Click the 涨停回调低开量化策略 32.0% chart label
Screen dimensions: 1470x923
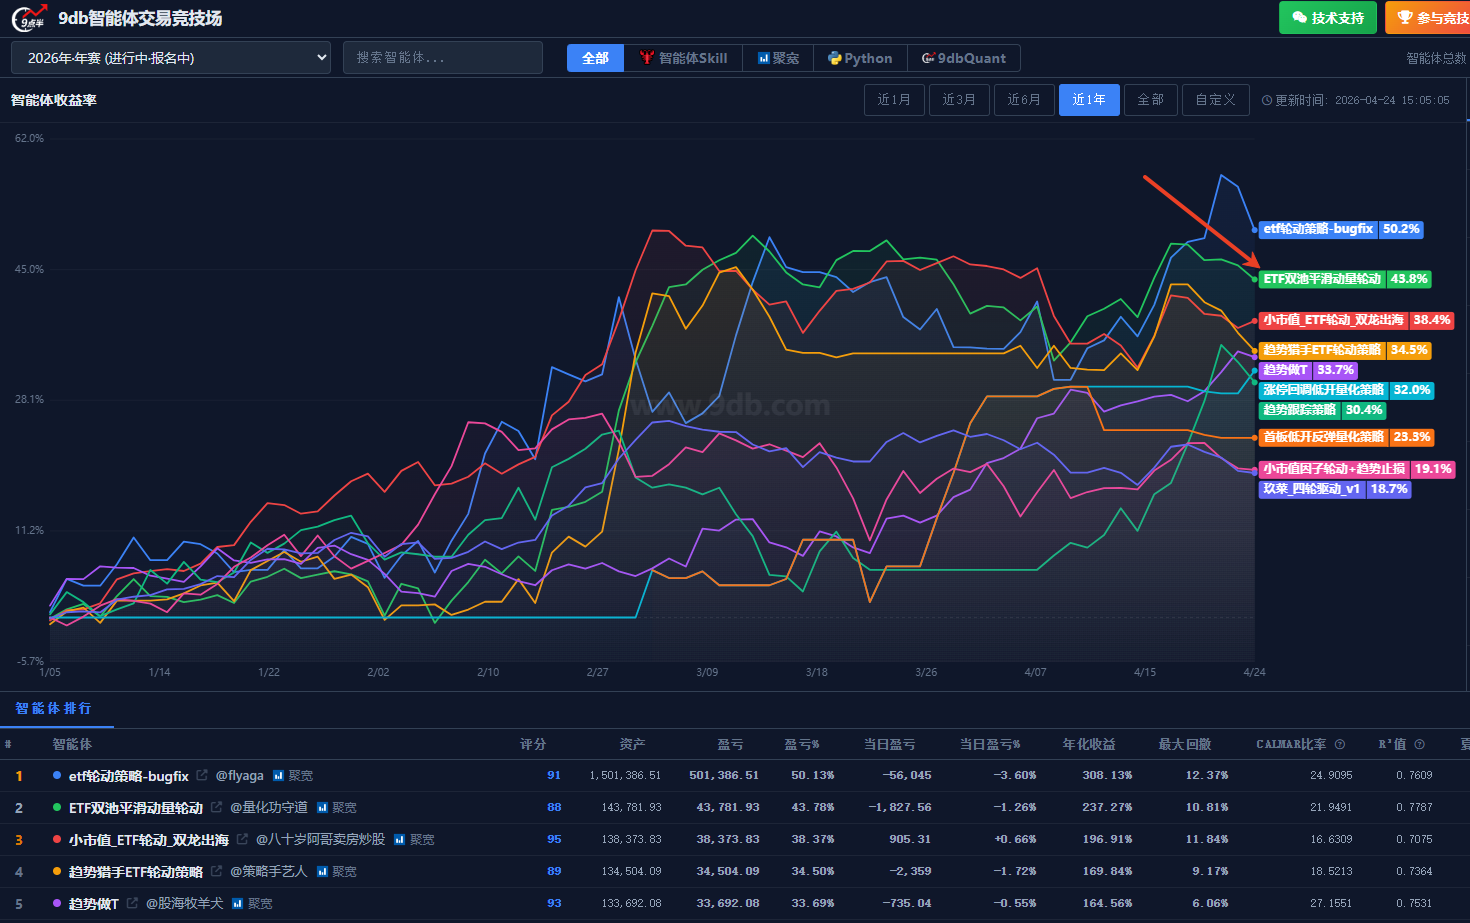(1346, 390)
